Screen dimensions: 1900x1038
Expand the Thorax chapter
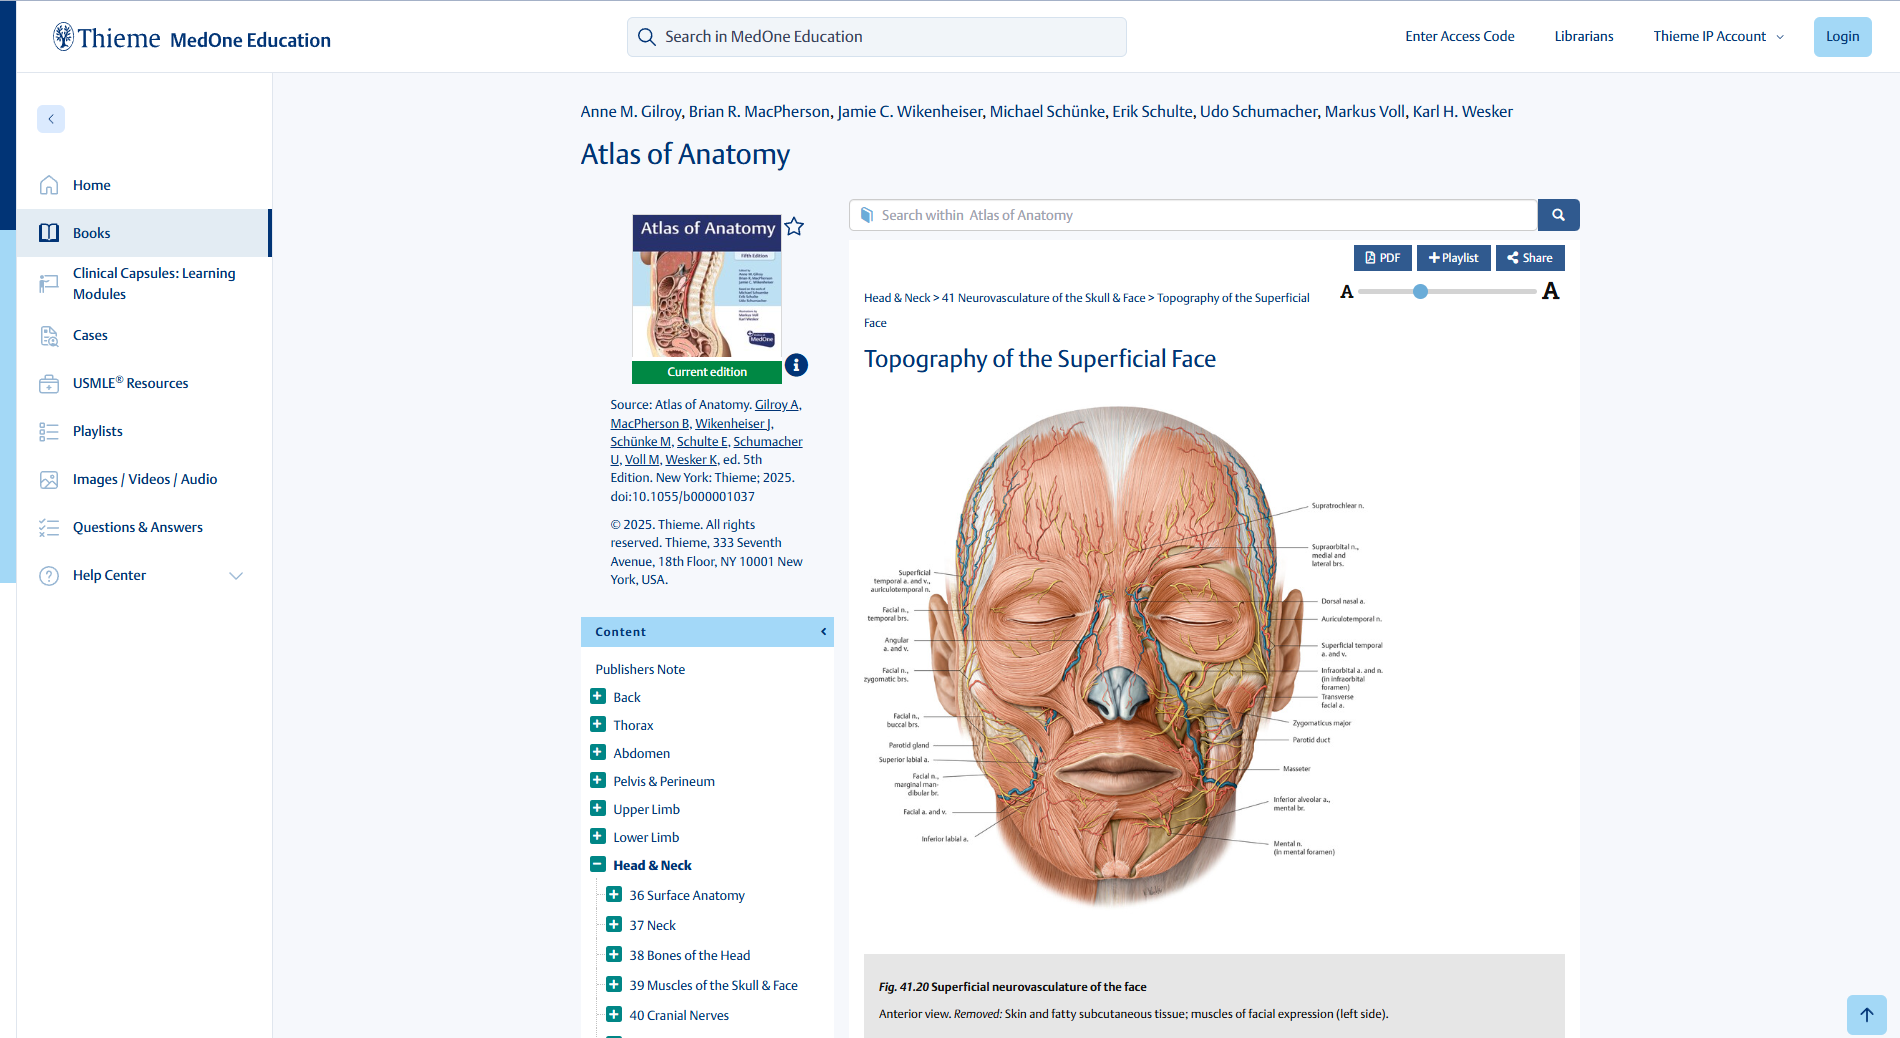[598, 725]
